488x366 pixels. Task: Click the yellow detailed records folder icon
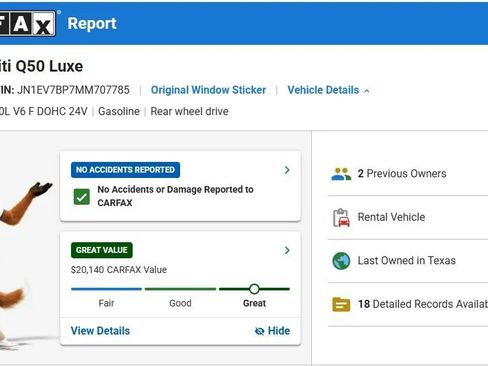(x=341, y=304)
